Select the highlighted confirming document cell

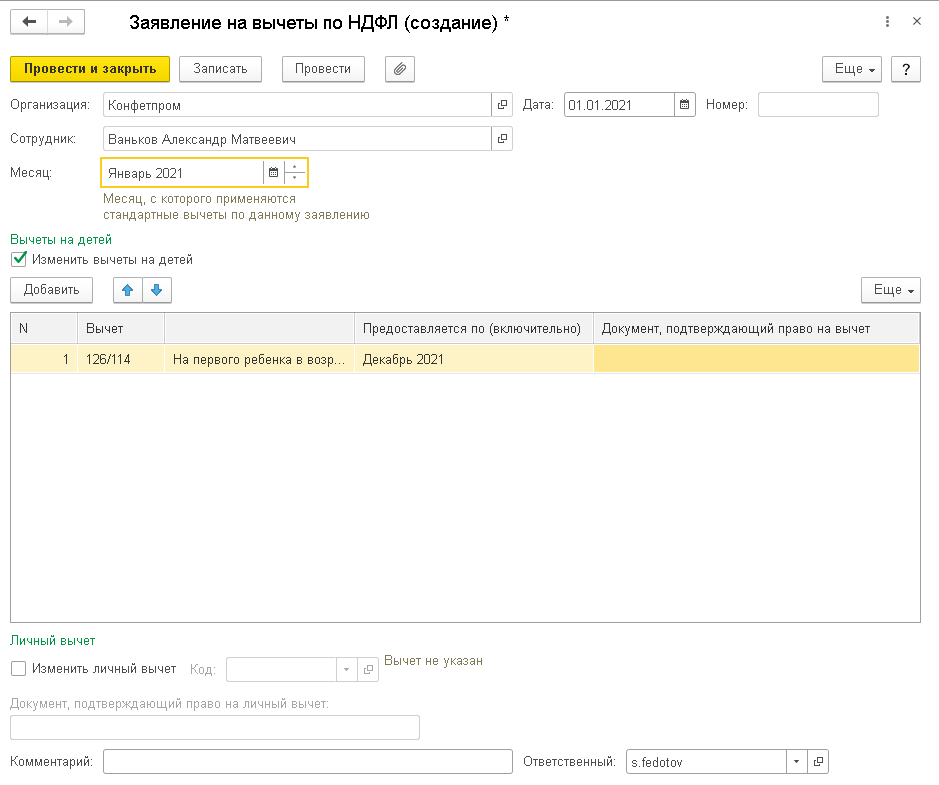(x=756, y=359)
